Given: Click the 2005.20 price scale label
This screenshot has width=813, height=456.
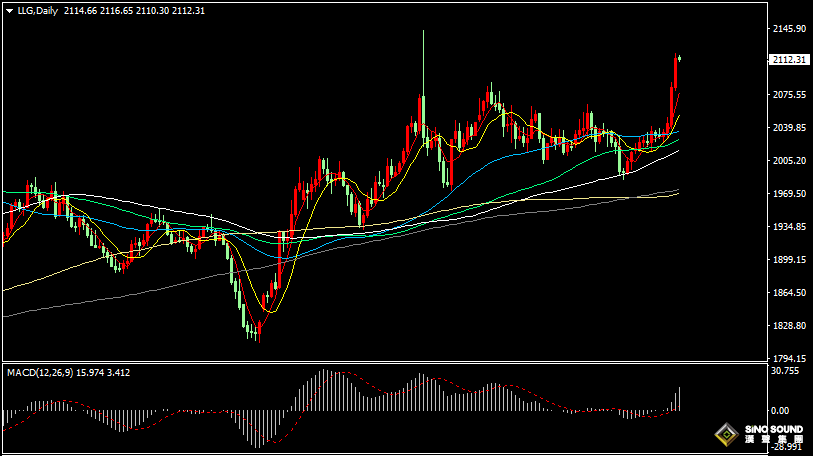Looking at the screenshot, I should [x=788, y=161].
